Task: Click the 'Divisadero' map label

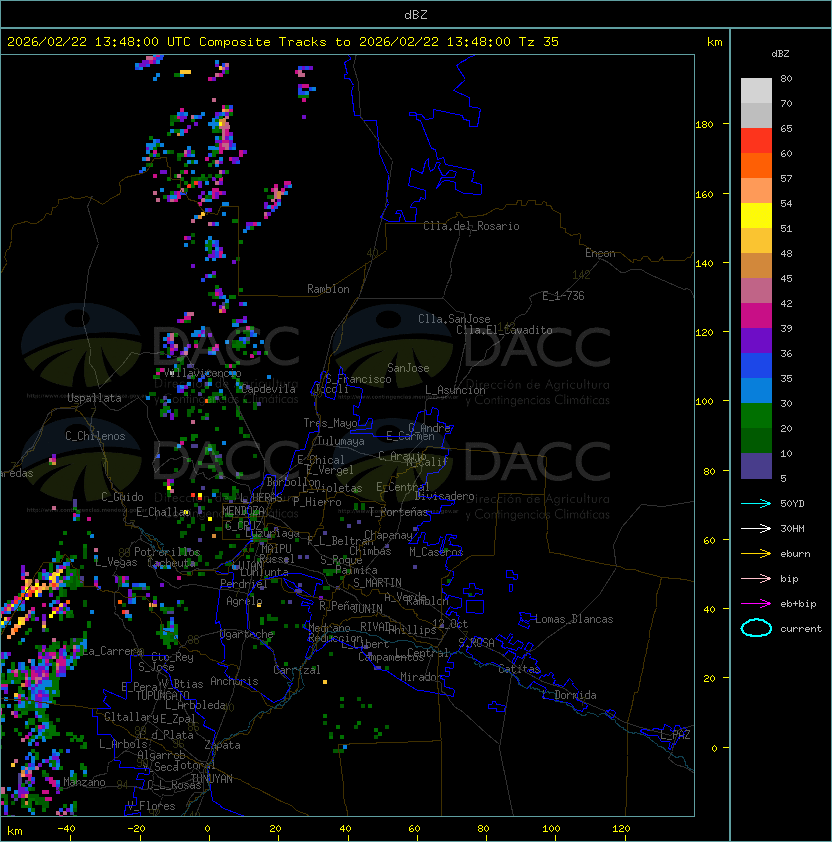Action: click(x=444, y=496)
